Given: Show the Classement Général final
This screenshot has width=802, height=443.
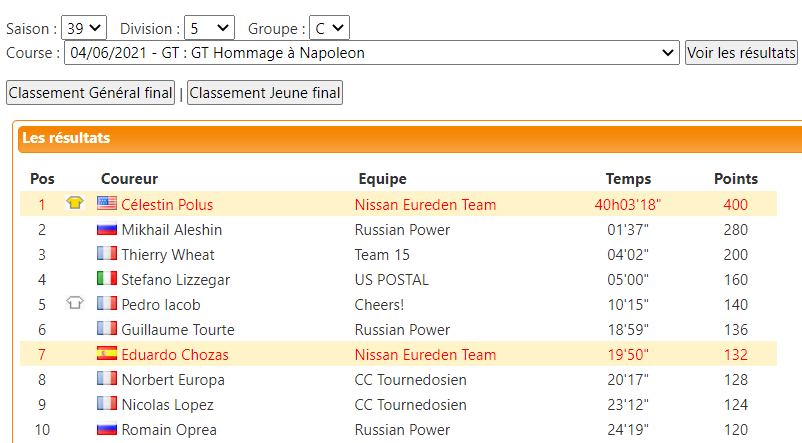Looking at the screenshot, I should pos(91,93).
